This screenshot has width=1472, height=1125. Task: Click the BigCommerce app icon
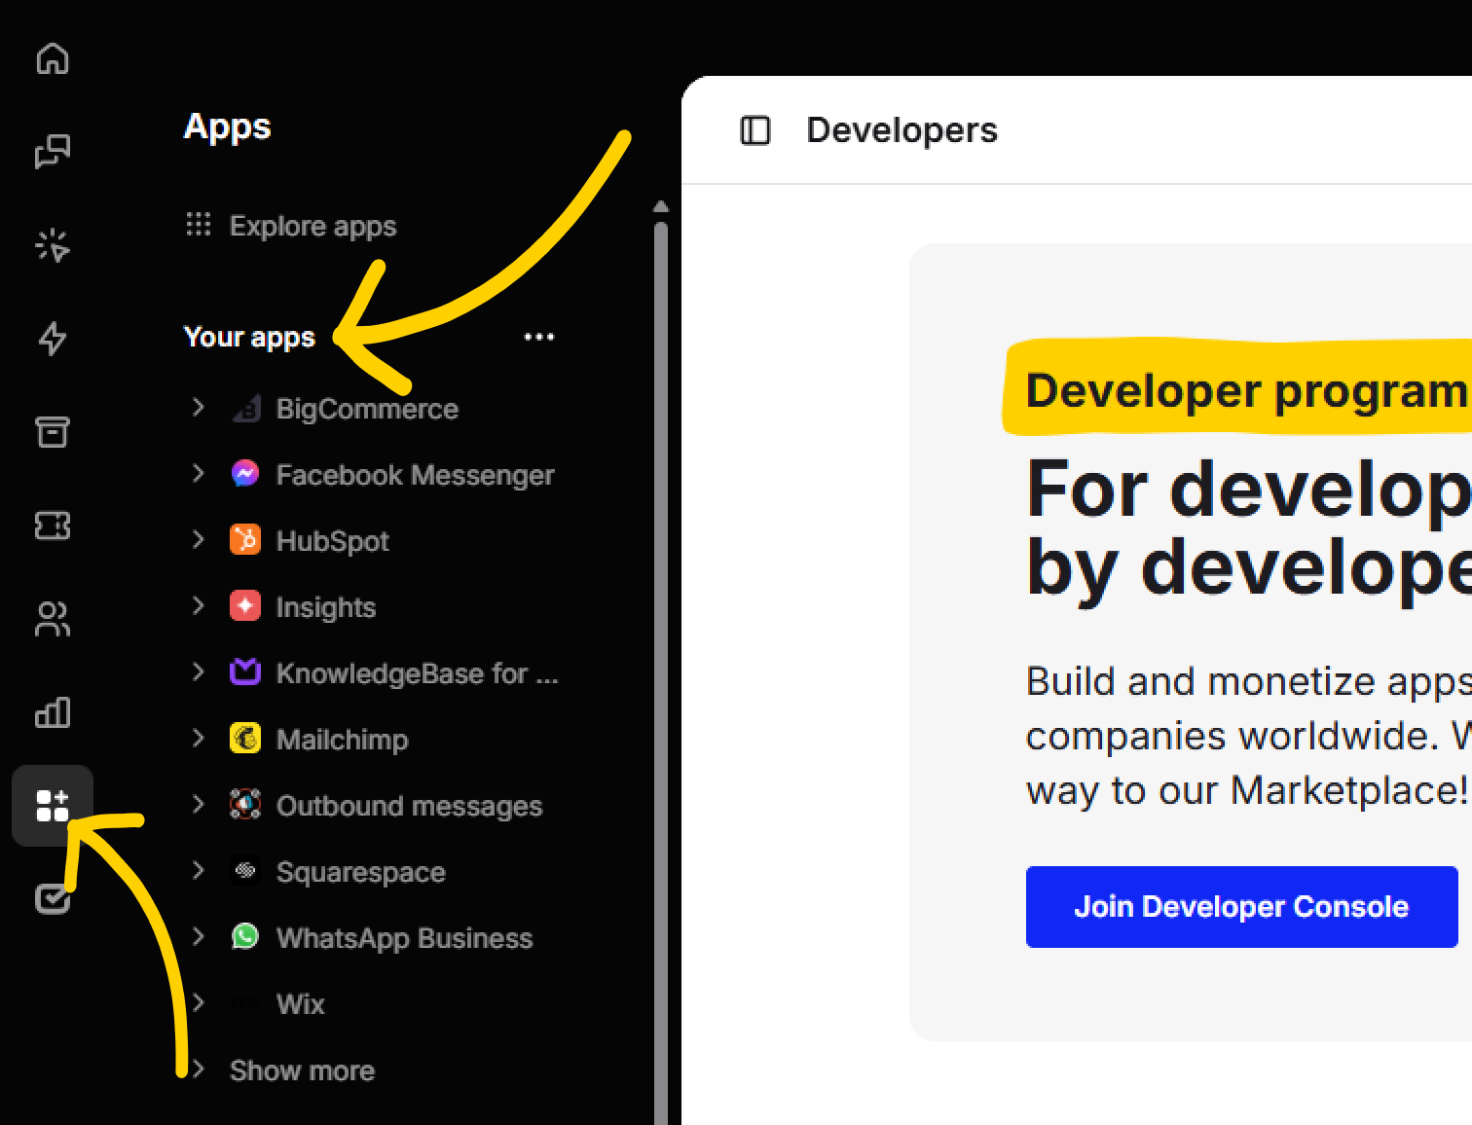click(245, 408)
